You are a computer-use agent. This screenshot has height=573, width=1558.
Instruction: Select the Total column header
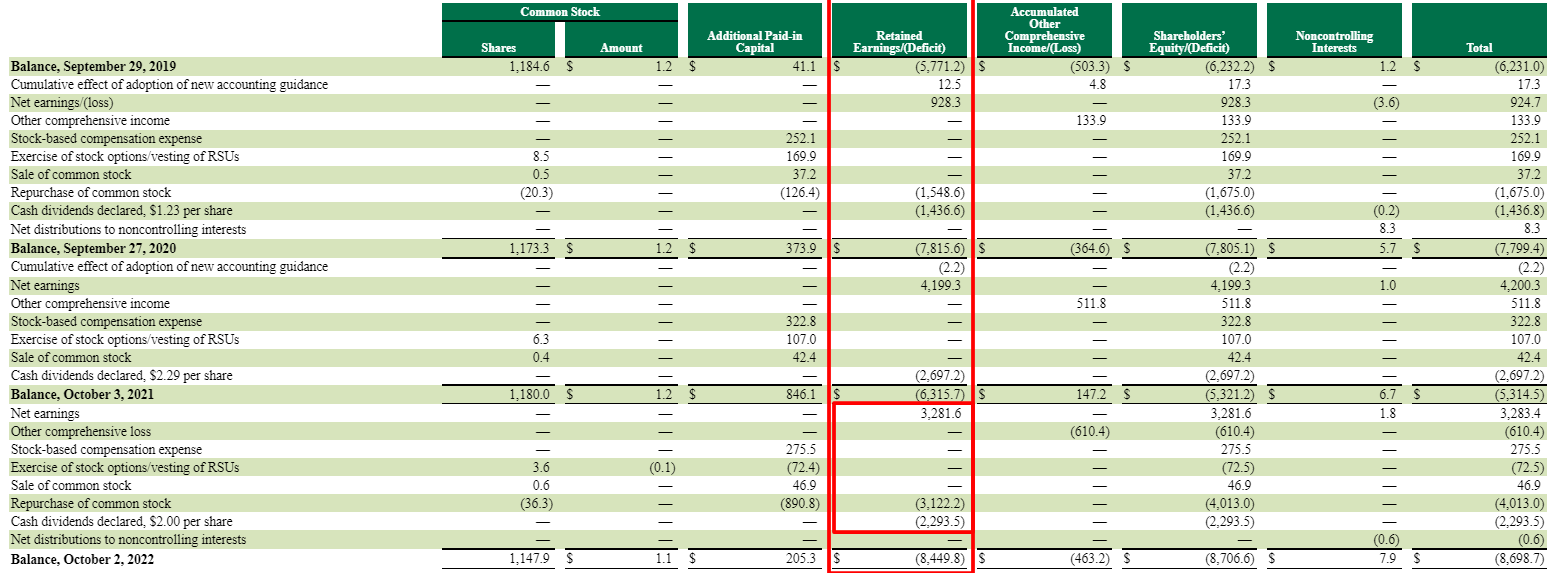[x=1478, y=47]
